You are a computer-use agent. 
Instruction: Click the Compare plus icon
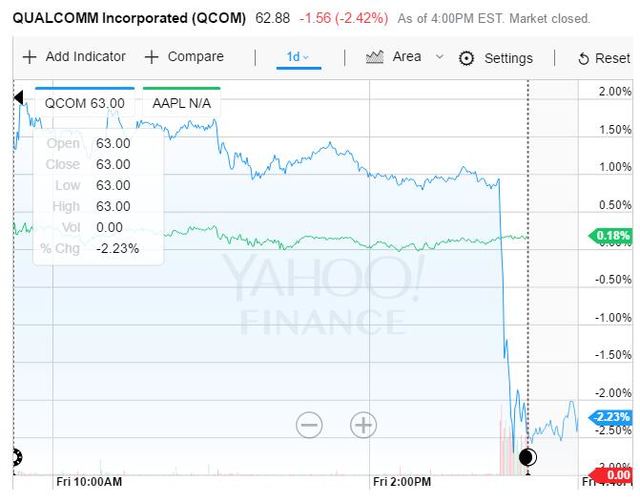(x=152, y=57)
